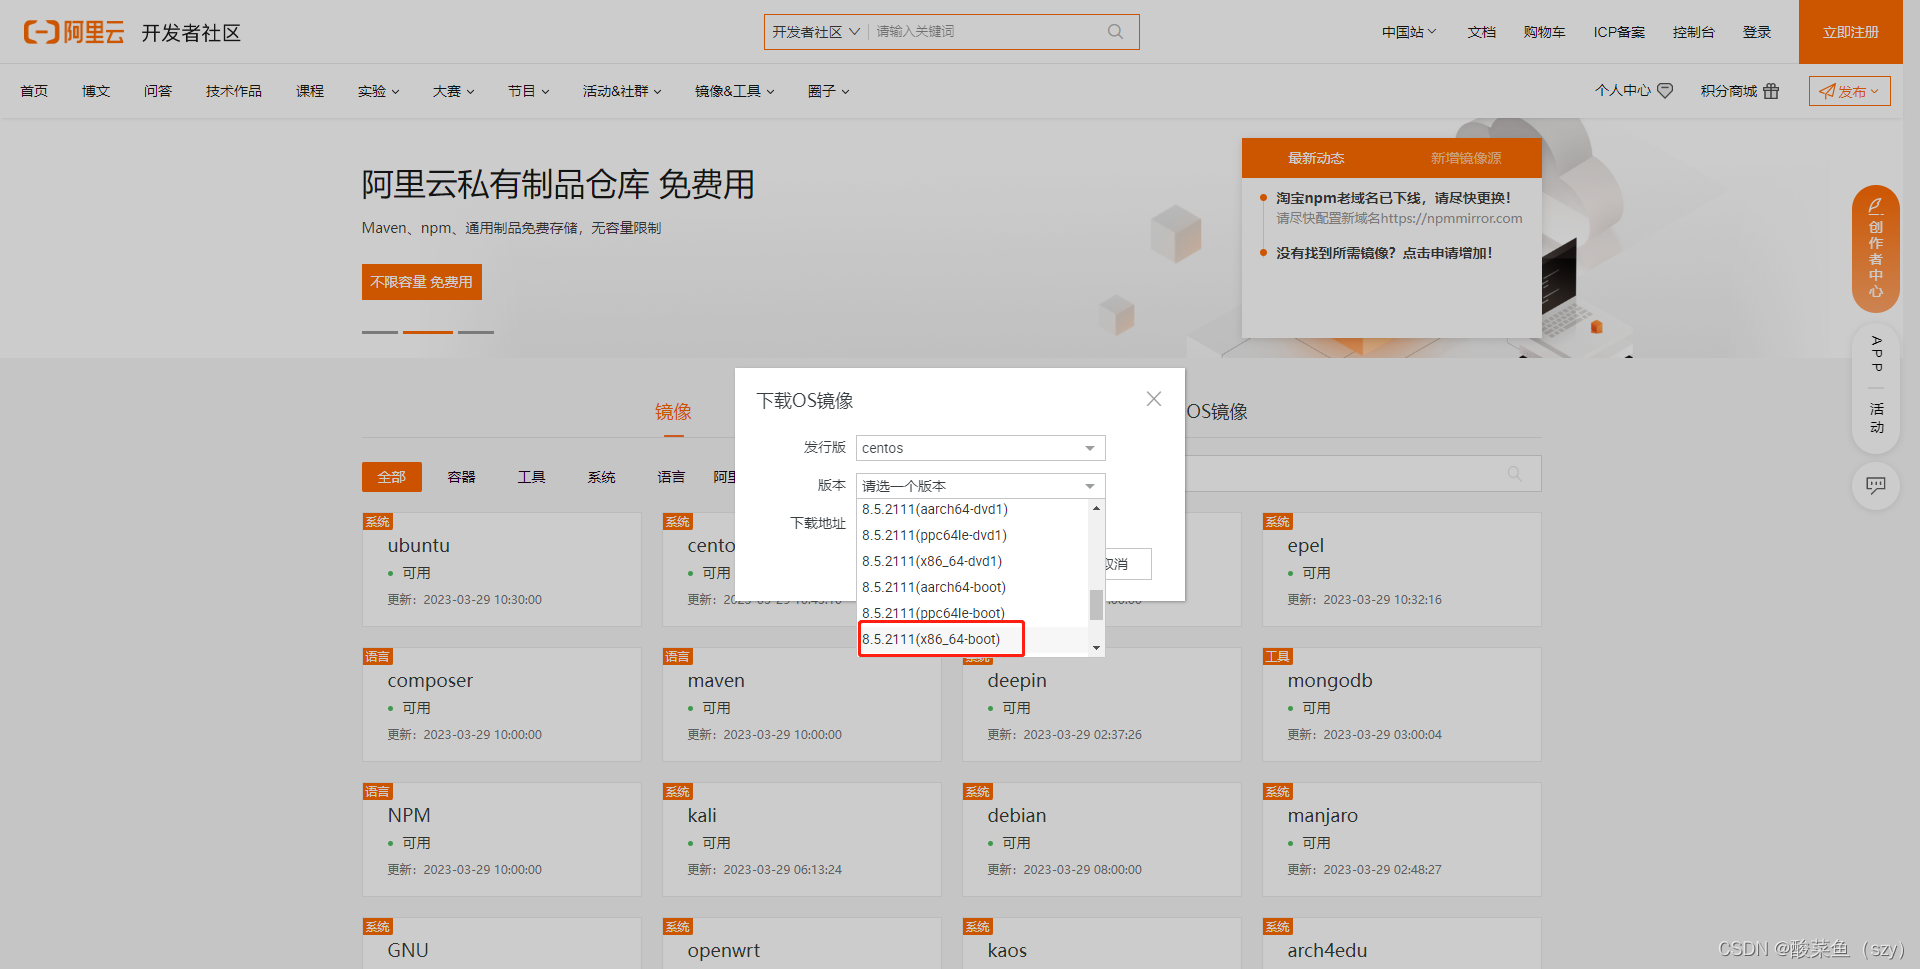1920x969 pixels.
Task: Open 博文 nav item
Action: coord(96,91)
